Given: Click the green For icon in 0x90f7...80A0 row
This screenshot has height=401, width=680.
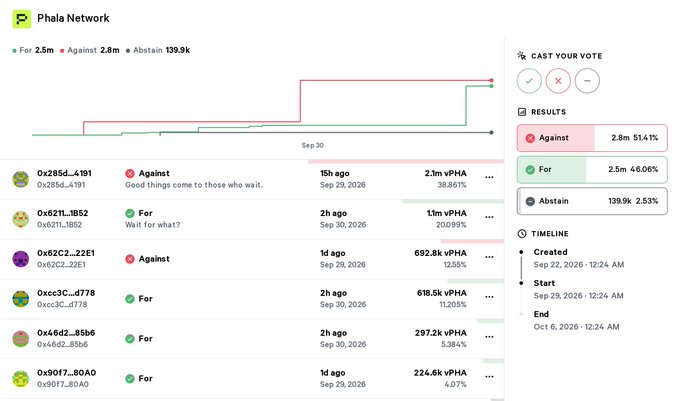Looking at the screenshot, I should pyautogui.click(x=130, y=378).
